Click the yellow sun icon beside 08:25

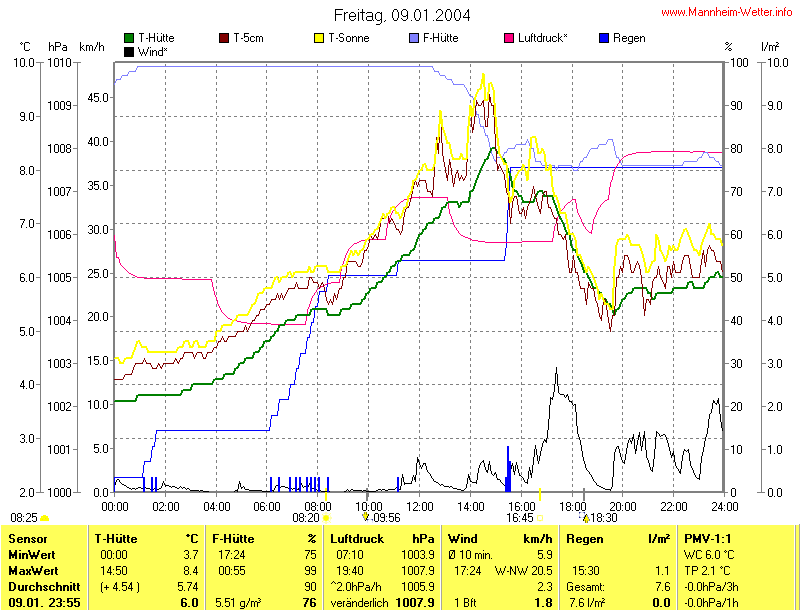coord(45,518)
